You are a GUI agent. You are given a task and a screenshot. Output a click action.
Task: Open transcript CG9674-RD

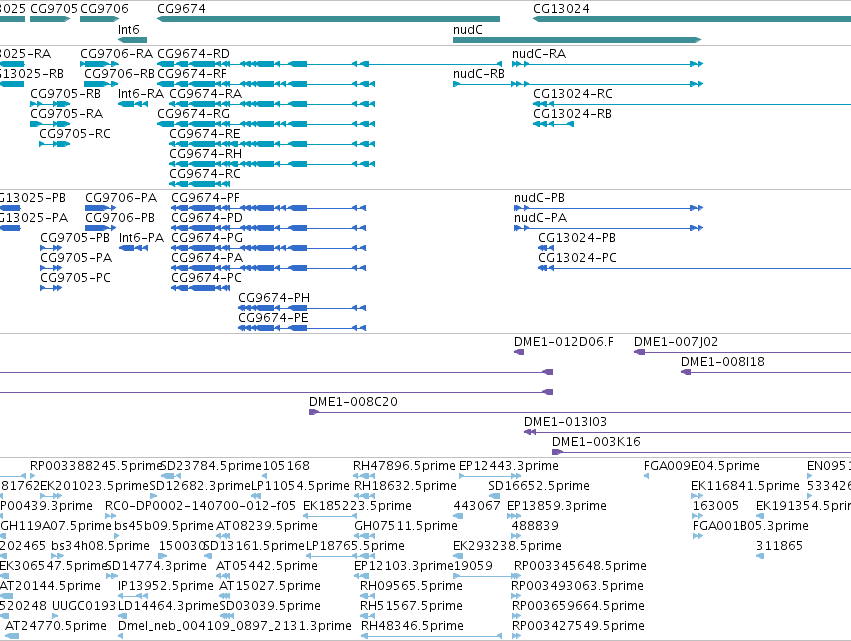click(193, 54)
